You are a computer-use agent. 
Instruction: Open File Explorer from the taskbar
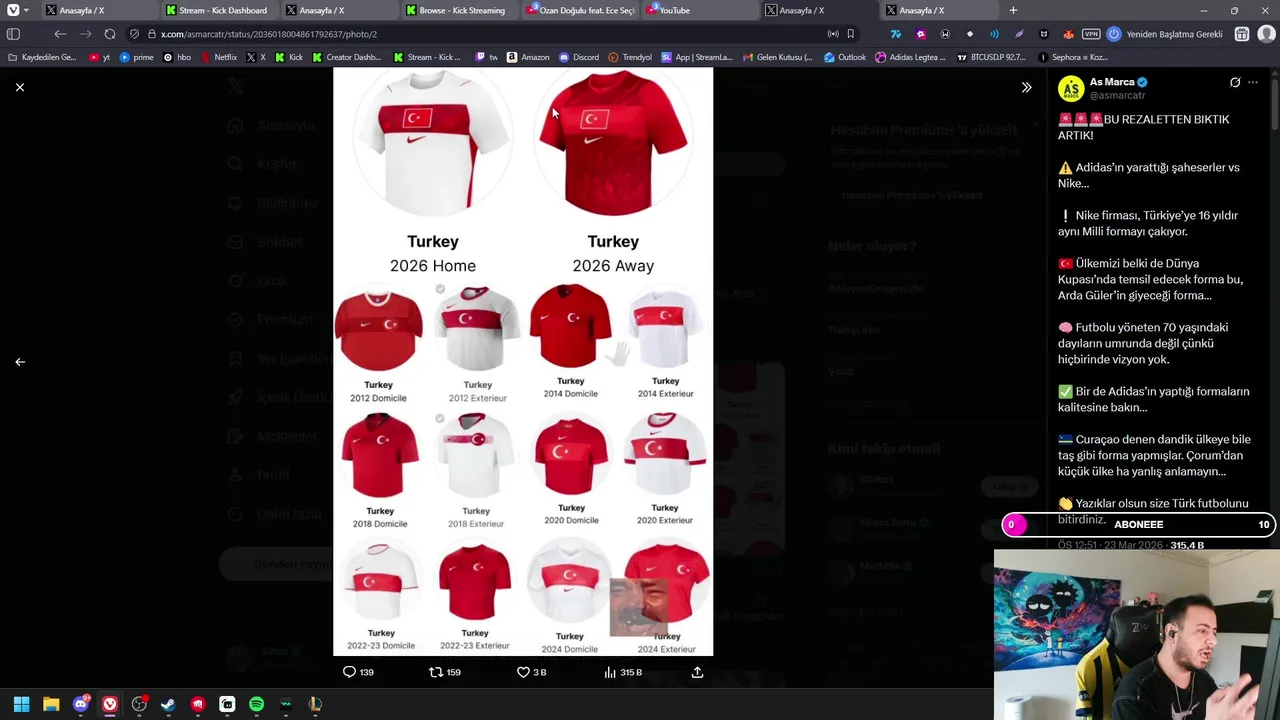tap(51, 704)
